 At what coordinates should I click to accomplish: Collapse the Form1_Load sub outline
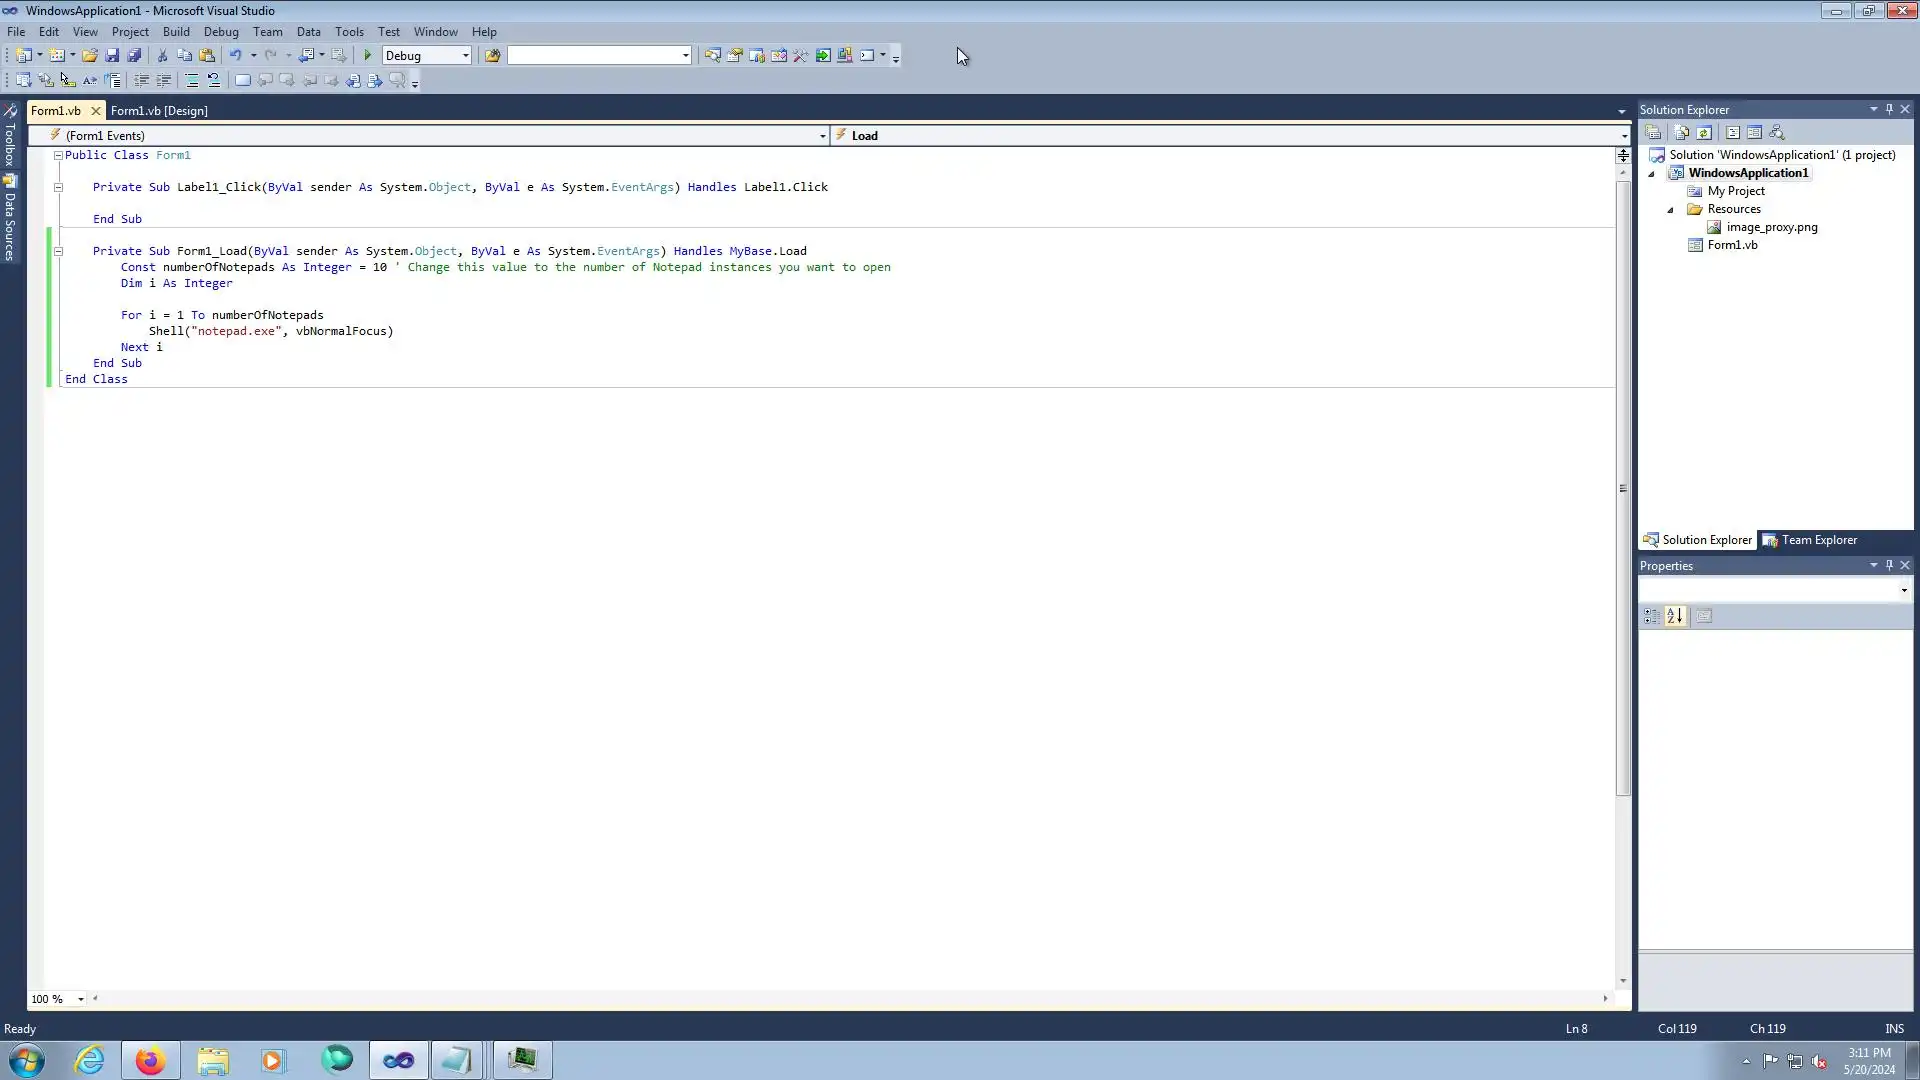58,251
